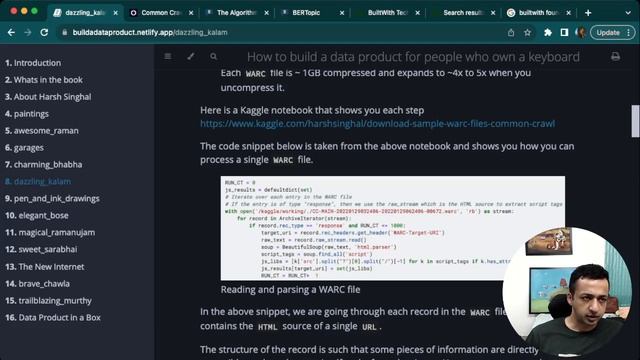Image resolution: width=640 pixels, height=360 pixels.
Task: Open chapter 16 Data Product in a Box
Action: coord(53,318)
